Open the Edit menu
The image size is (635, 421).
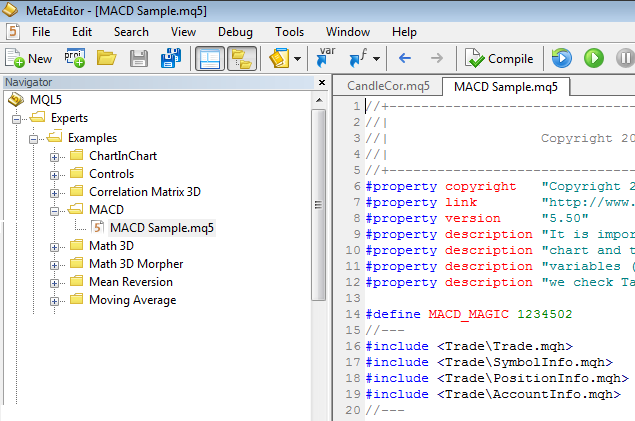click(x=82, y=32)
